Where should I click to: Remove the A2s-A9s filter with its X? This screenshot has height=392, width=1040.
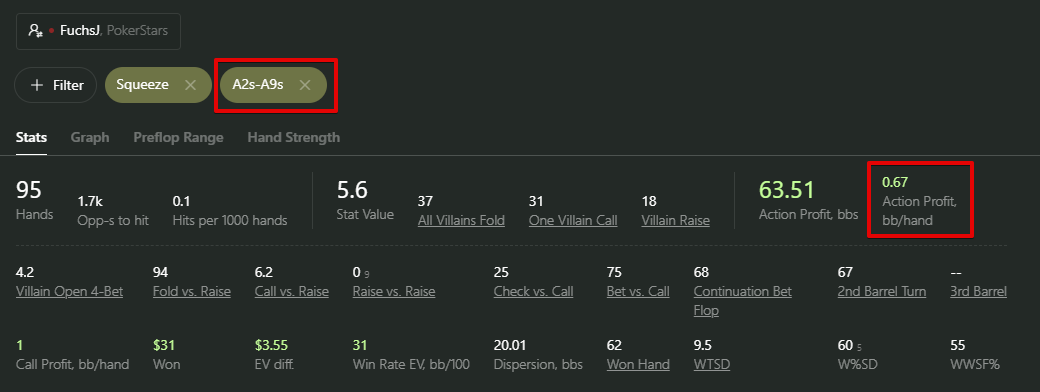[305, 85]
